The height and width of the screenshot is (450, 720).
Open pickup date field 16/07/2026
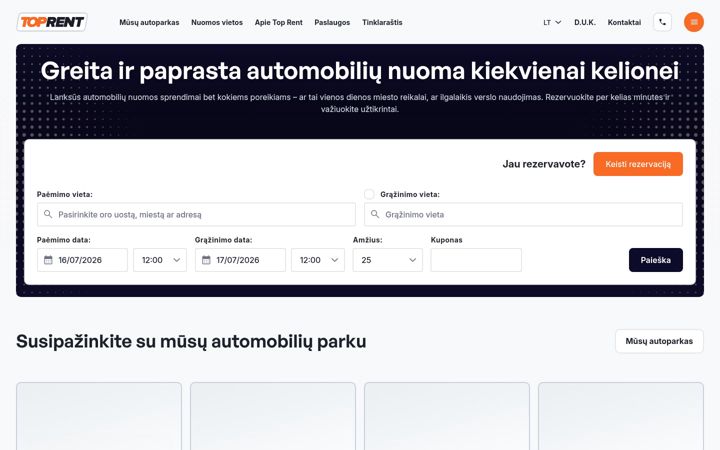pos(82,260)
